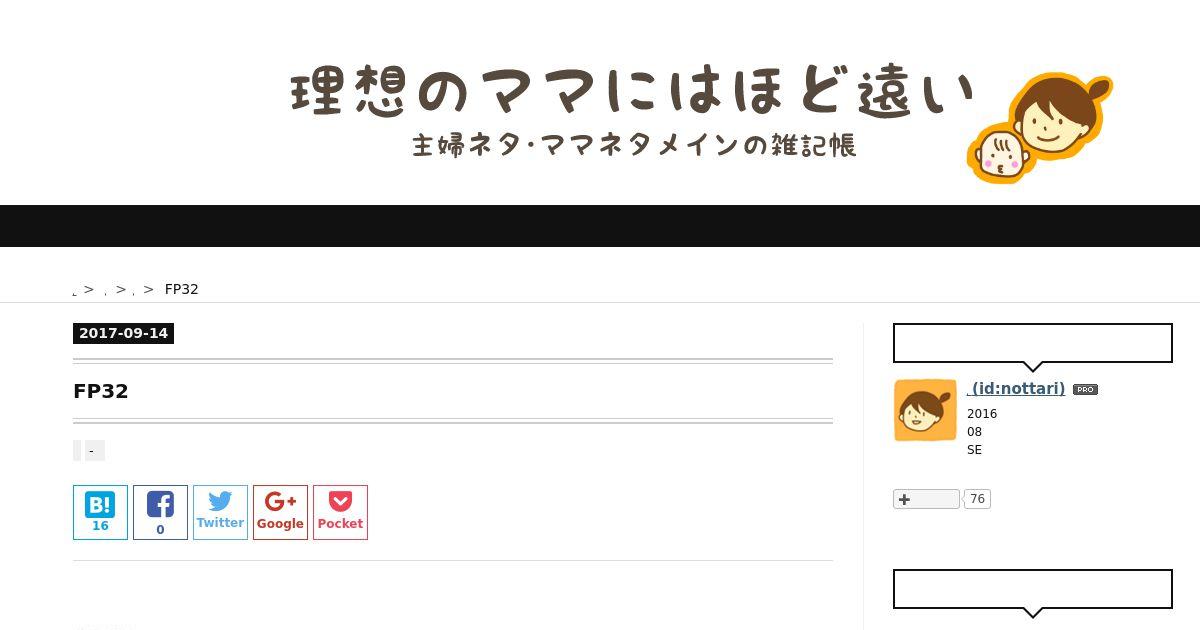Viewport: 1200px width, 630px height.
Task: Click the FP32 breadcrumb entry
Action: pos(182,289)
